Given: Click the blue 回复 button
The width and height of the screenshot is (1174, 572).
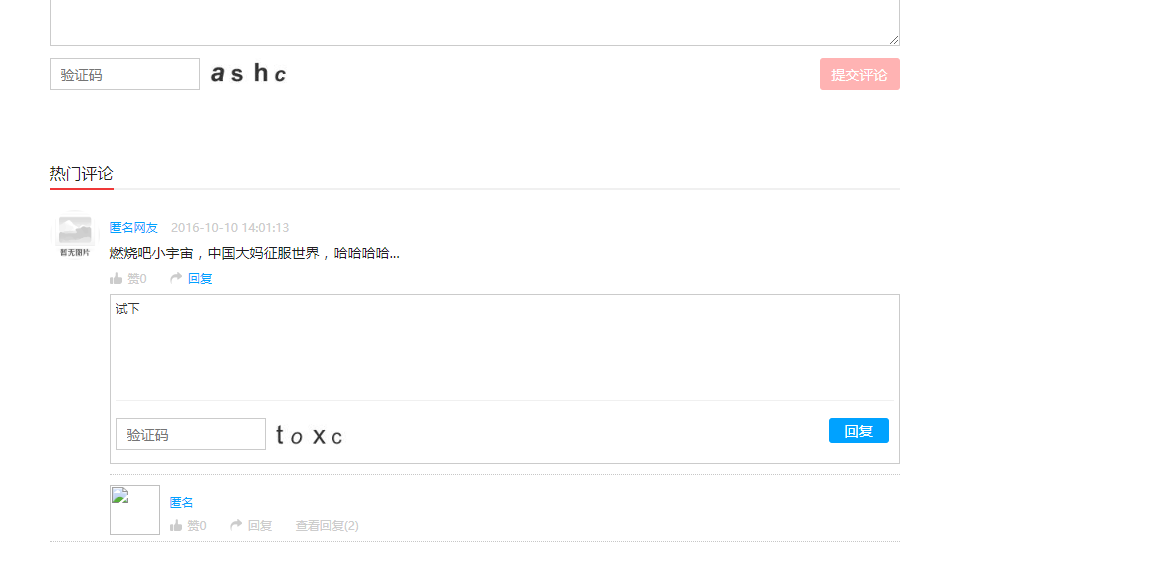Looking at the screenshot, I should pyautogui.click(x=859, y=430).
